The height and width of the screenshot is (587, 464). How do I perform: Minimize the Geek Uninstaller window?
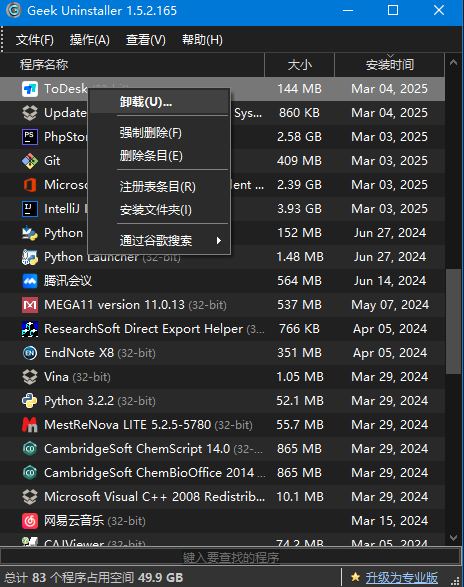click(348, 10)
